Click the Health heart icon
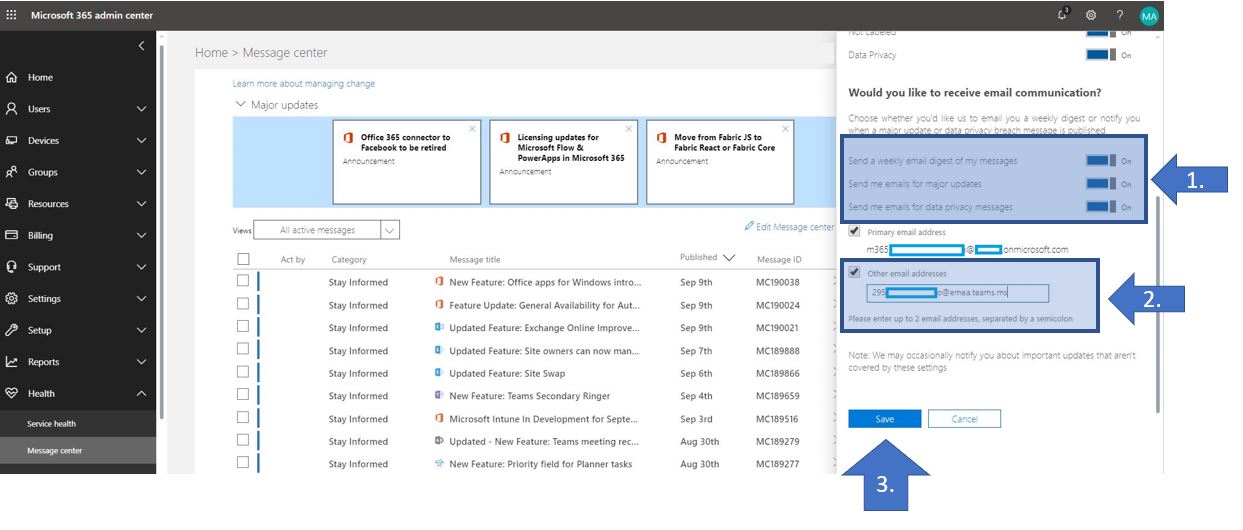The width and height of the screenshot is (1243, 530). (x=12, y=393)
